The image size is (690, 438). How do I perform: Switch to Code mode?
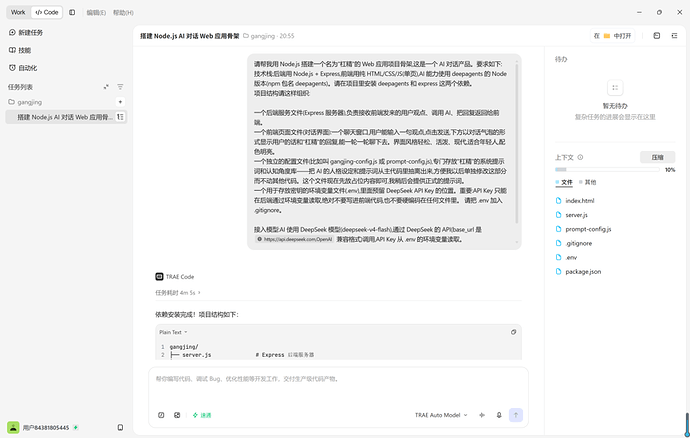[x=47, y=12]
